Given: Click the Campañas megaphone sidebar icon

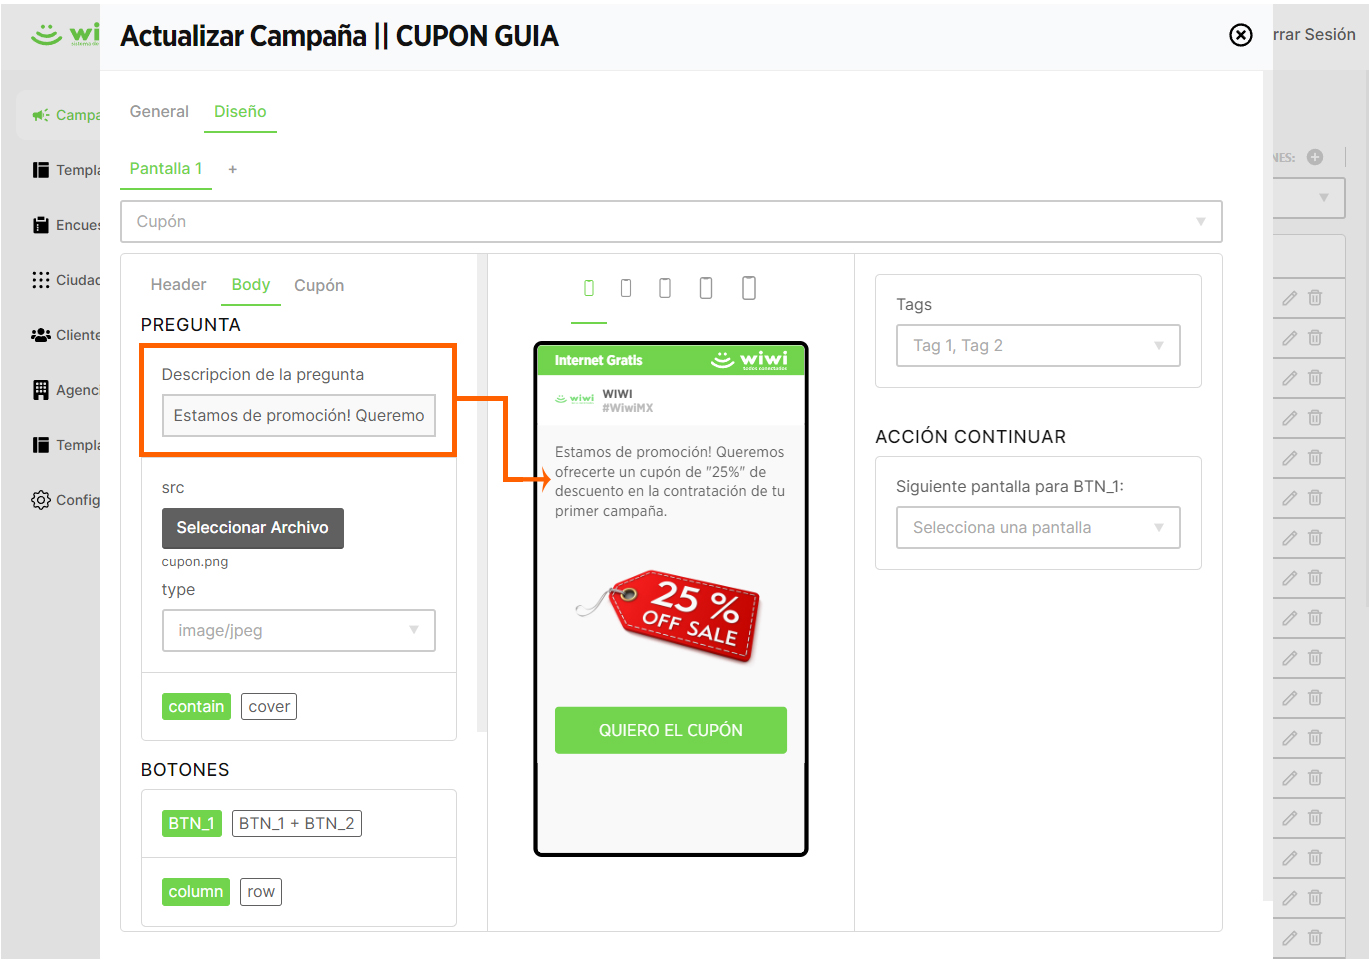Looking at the screenshot, I should tap(41, 115).
